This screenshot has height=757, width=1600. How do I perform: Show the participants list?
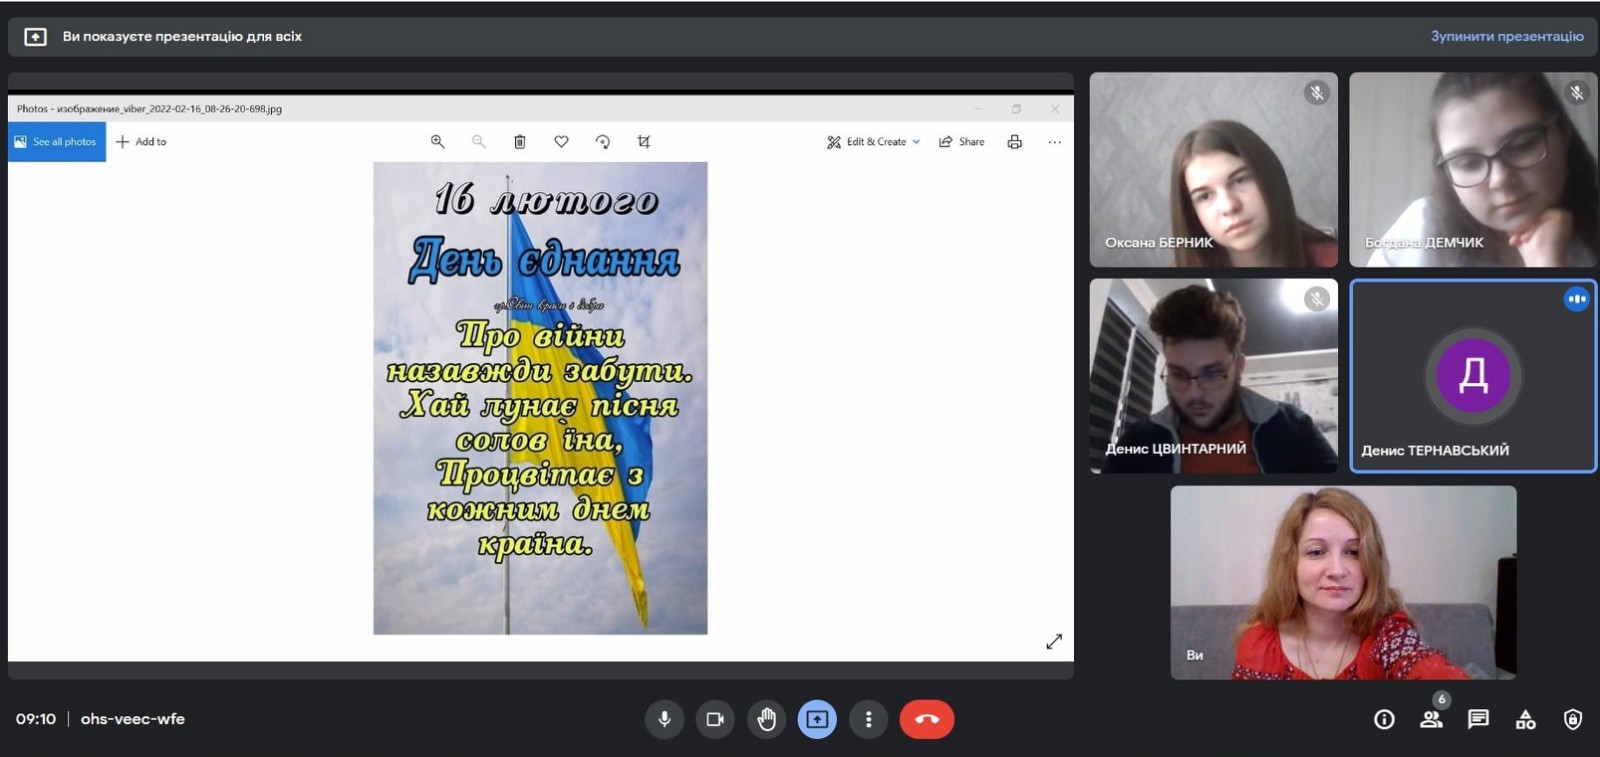pyautogui.click(x=1431, y=719)
